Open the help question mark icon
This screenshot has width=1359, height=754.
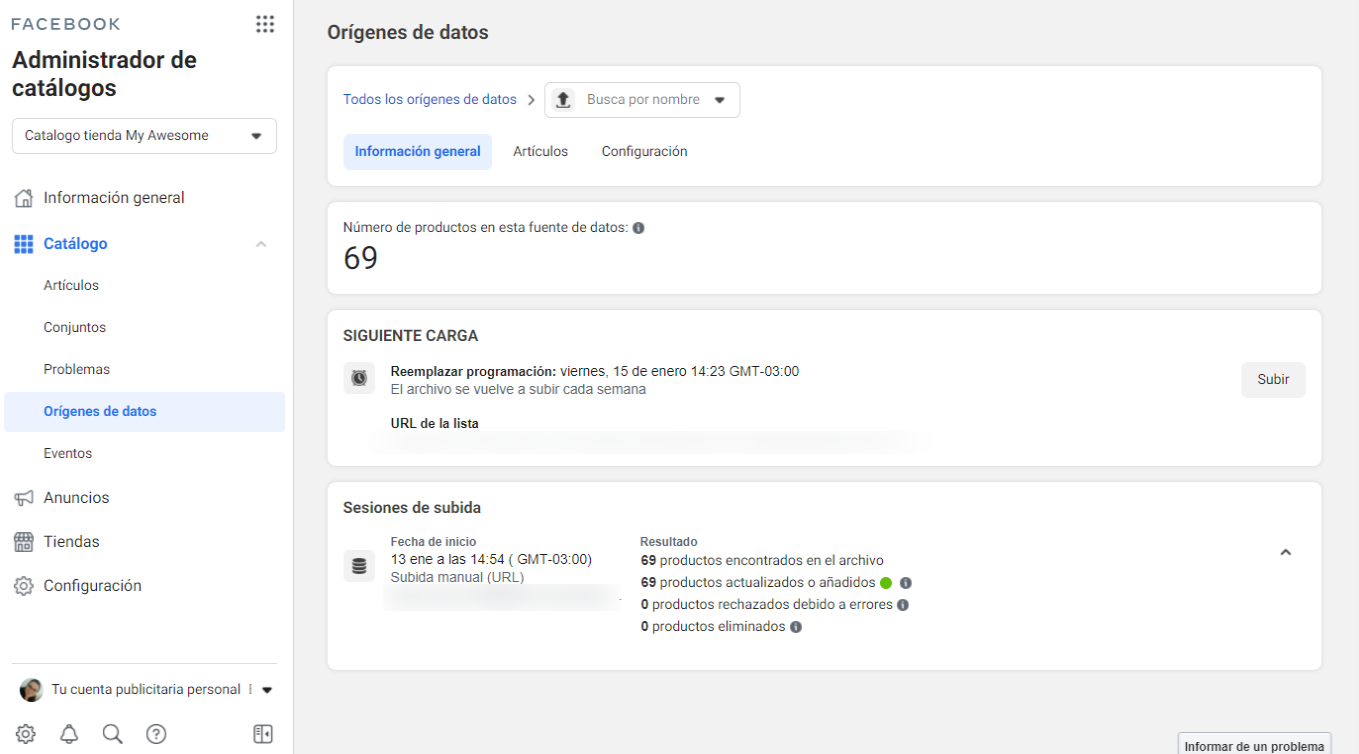click(156, 734)
